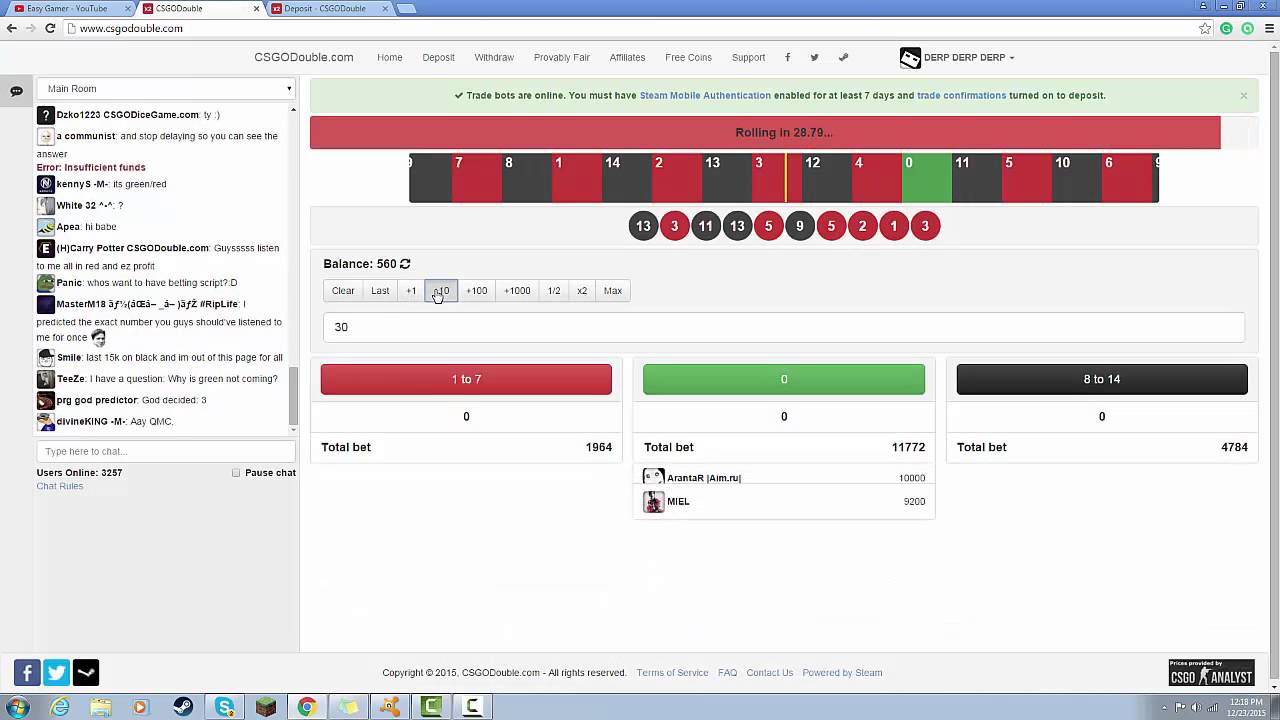
Task: Bet on green 0
Action: pyautogui.click(x=784, y=379)
